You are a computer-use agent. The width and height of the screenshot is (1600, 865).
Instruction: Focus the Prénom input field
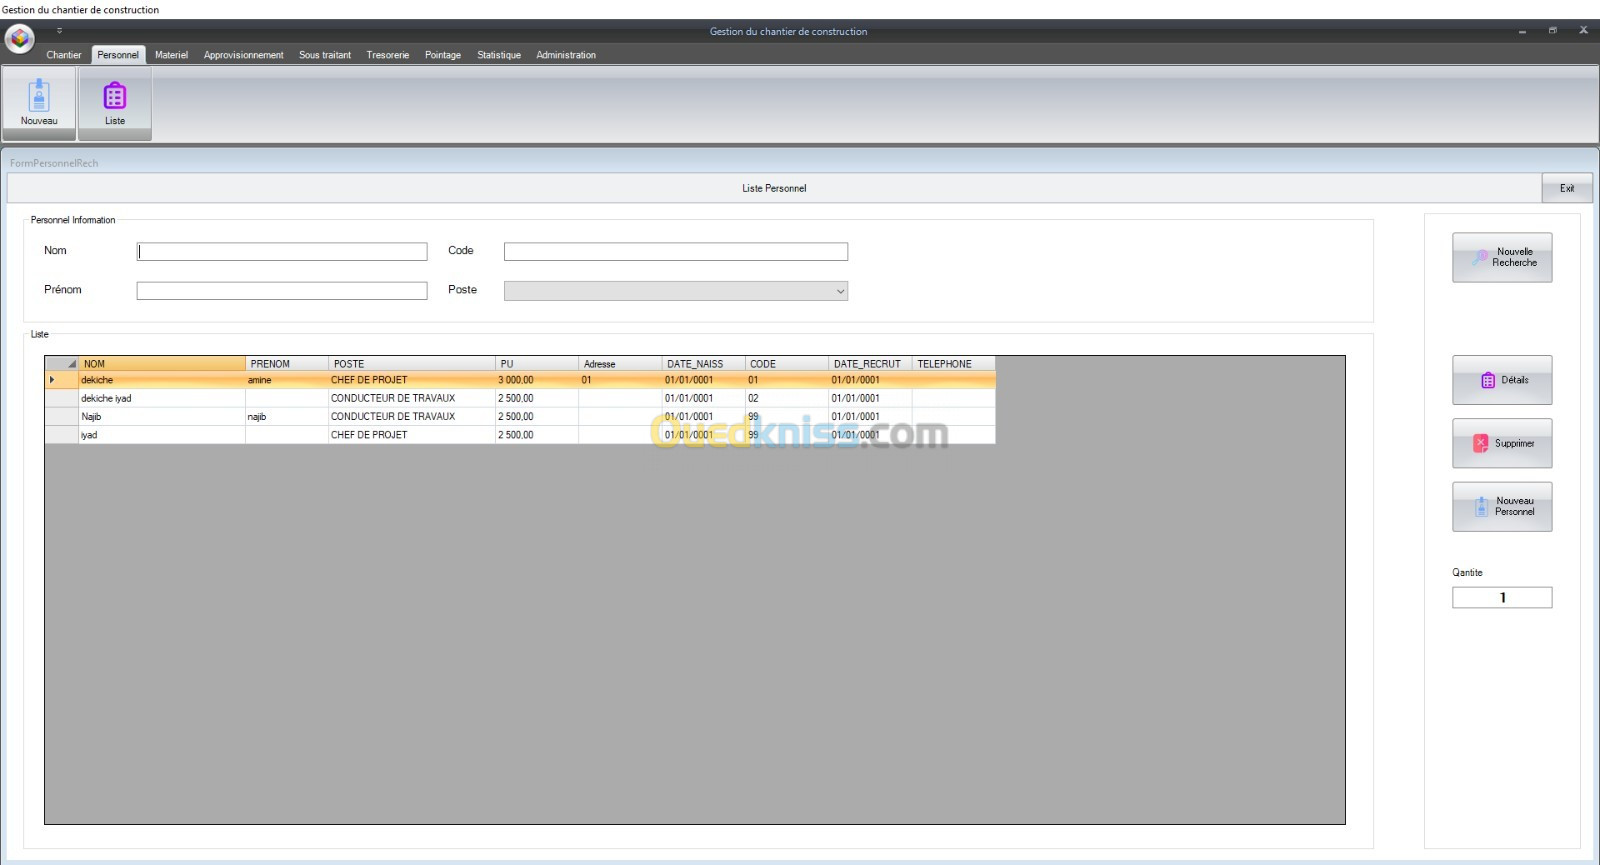pyautogui.click(x=282, y=291)
